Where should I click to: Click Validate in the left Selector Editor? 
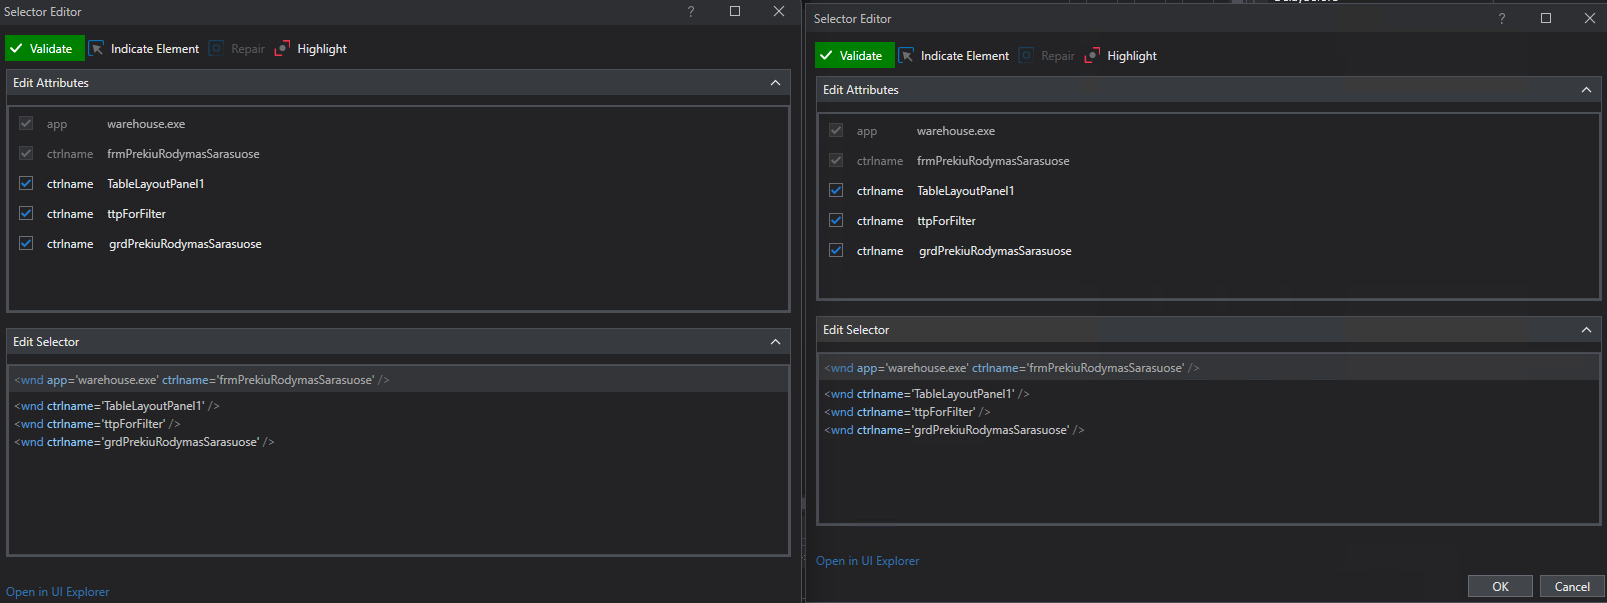42,49
